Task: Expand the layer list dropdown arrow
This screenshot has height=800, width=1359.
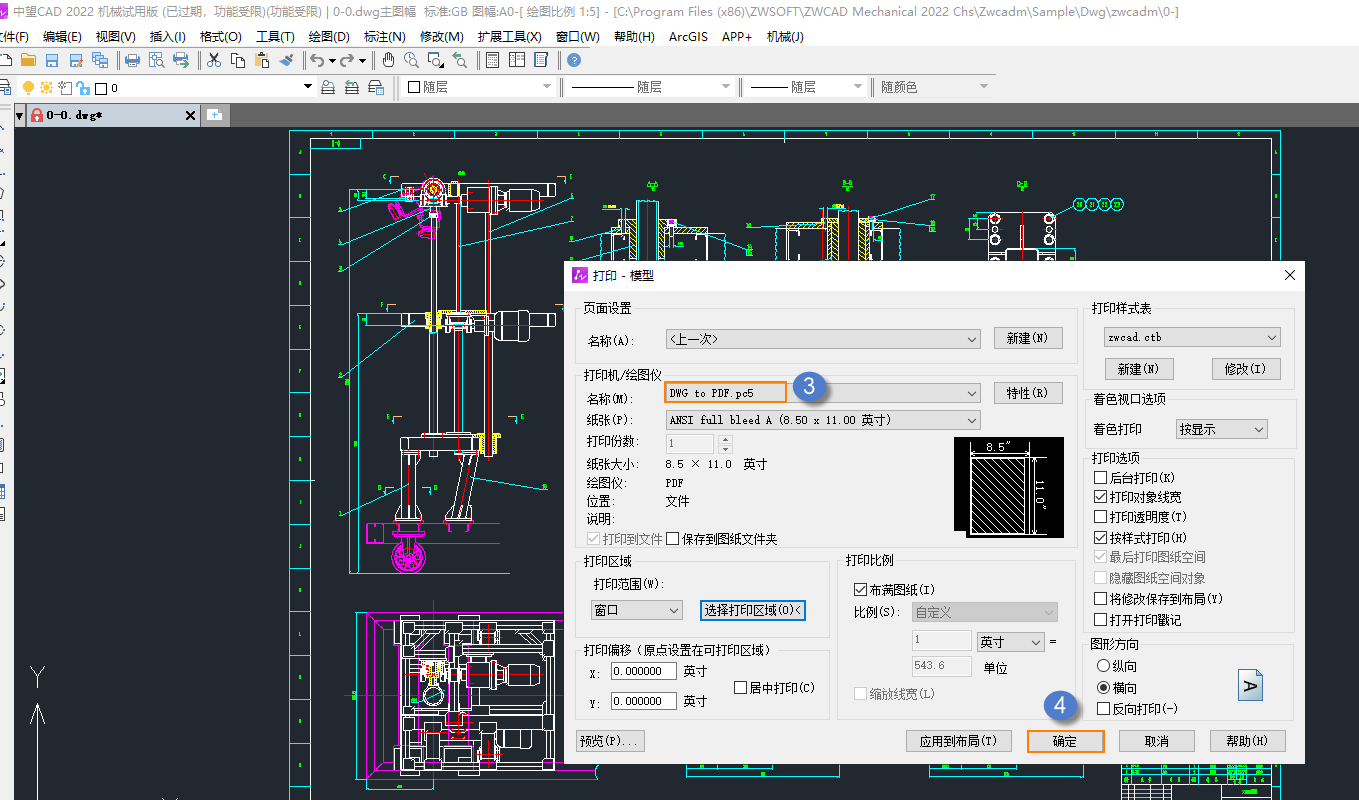Action: 308,88
